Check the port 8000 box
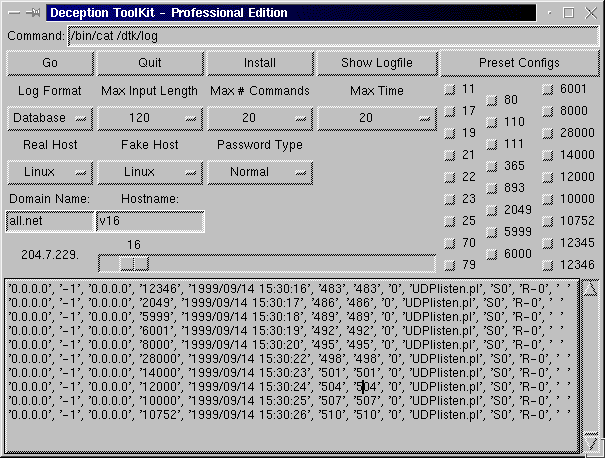 (548, 112)
